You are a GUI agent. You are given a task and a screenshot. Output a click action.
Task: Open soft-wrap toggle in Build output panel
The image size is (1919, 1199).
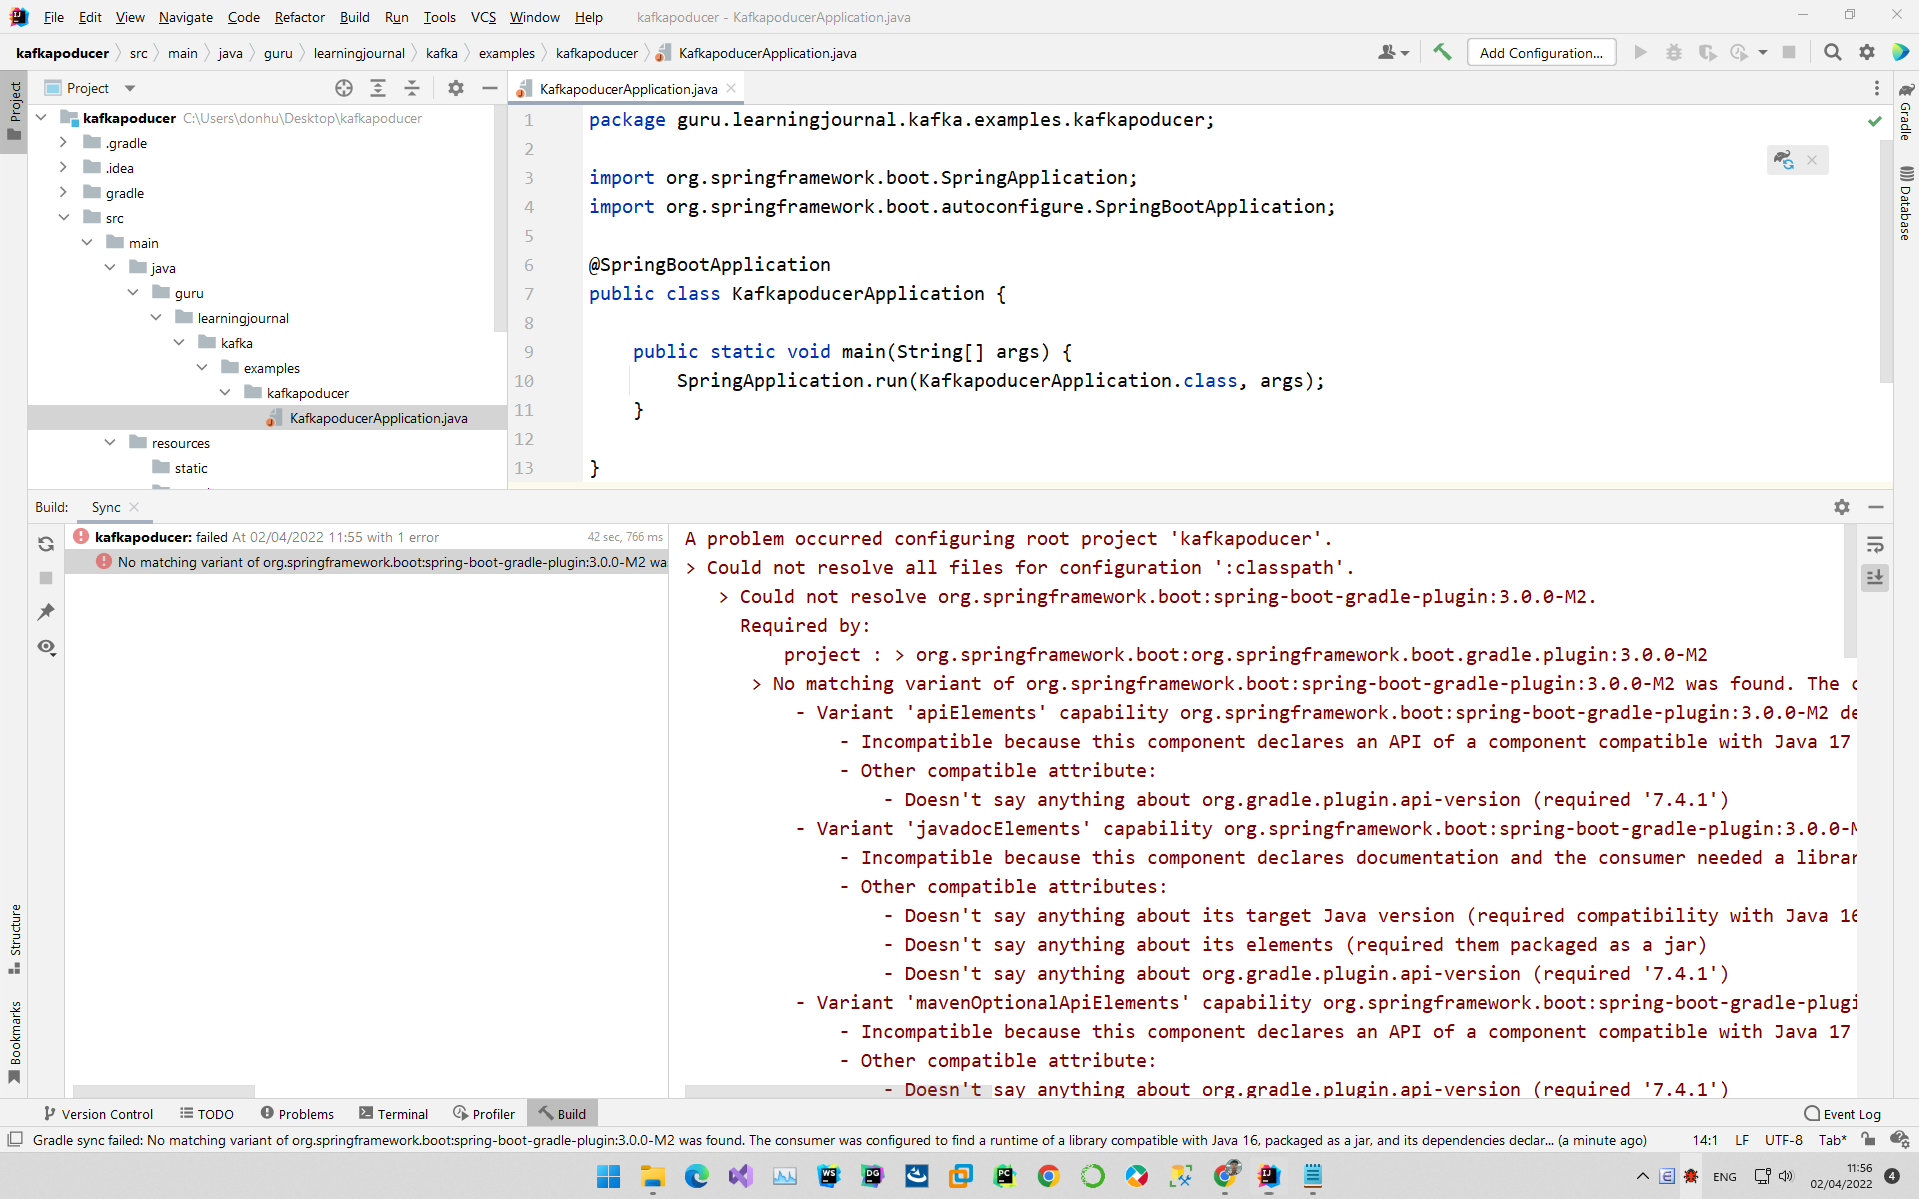[x=1876, y=543]
